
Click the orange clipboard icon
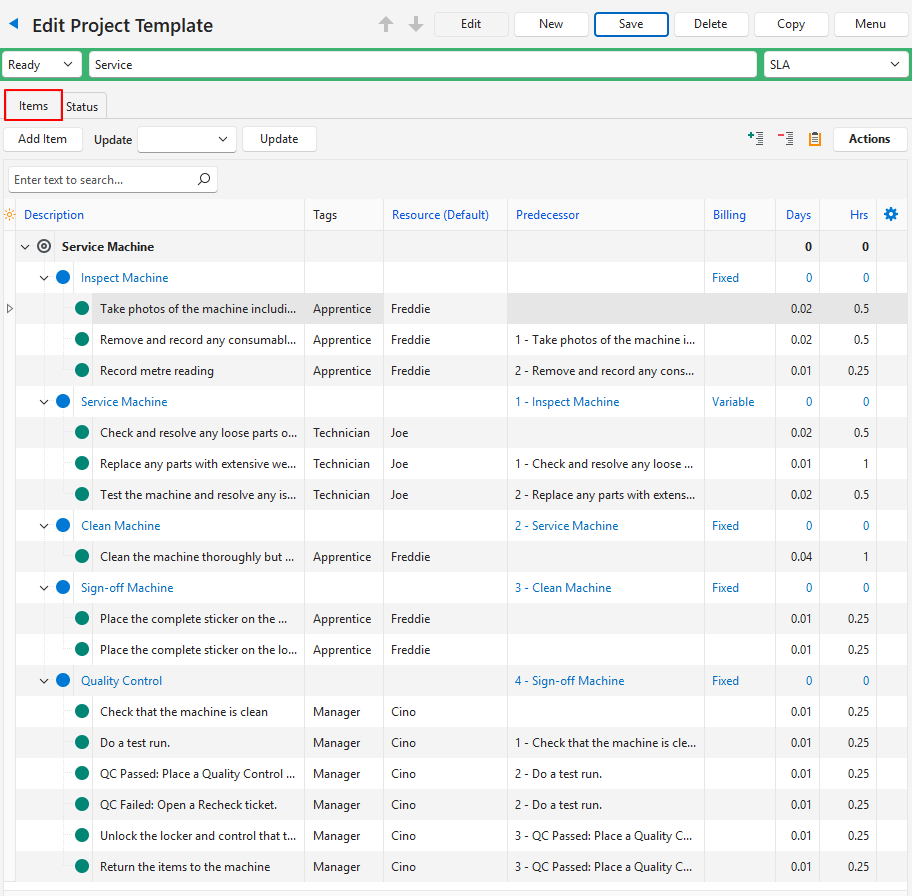click(815, 139)
